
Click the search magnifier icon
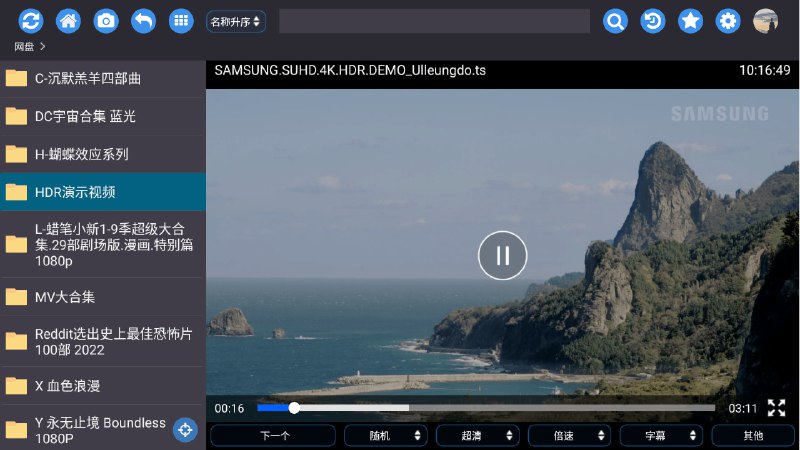pyautogui.click(x=615, y=21)
